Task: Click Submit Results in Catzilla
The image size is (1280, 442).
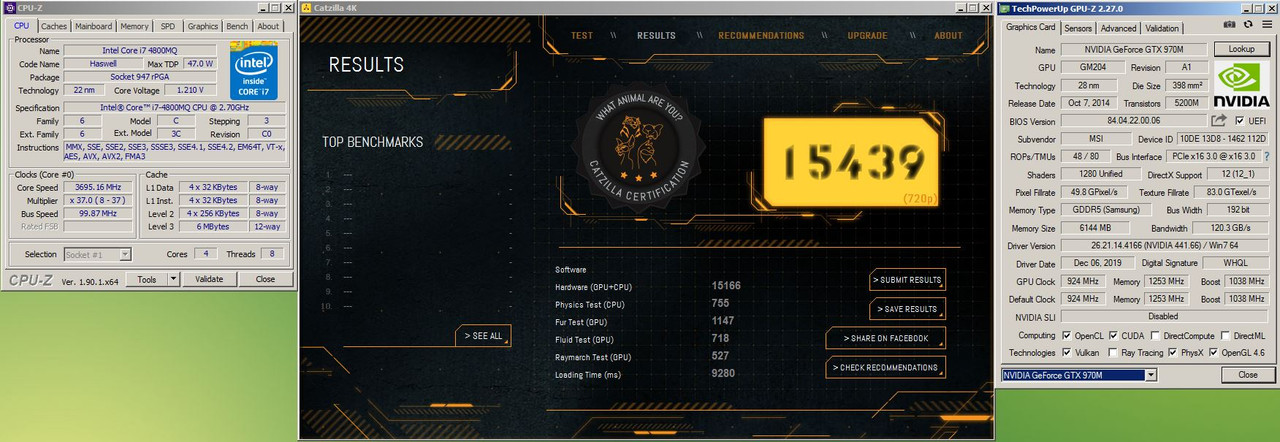Action: click(x=907, y=280)
